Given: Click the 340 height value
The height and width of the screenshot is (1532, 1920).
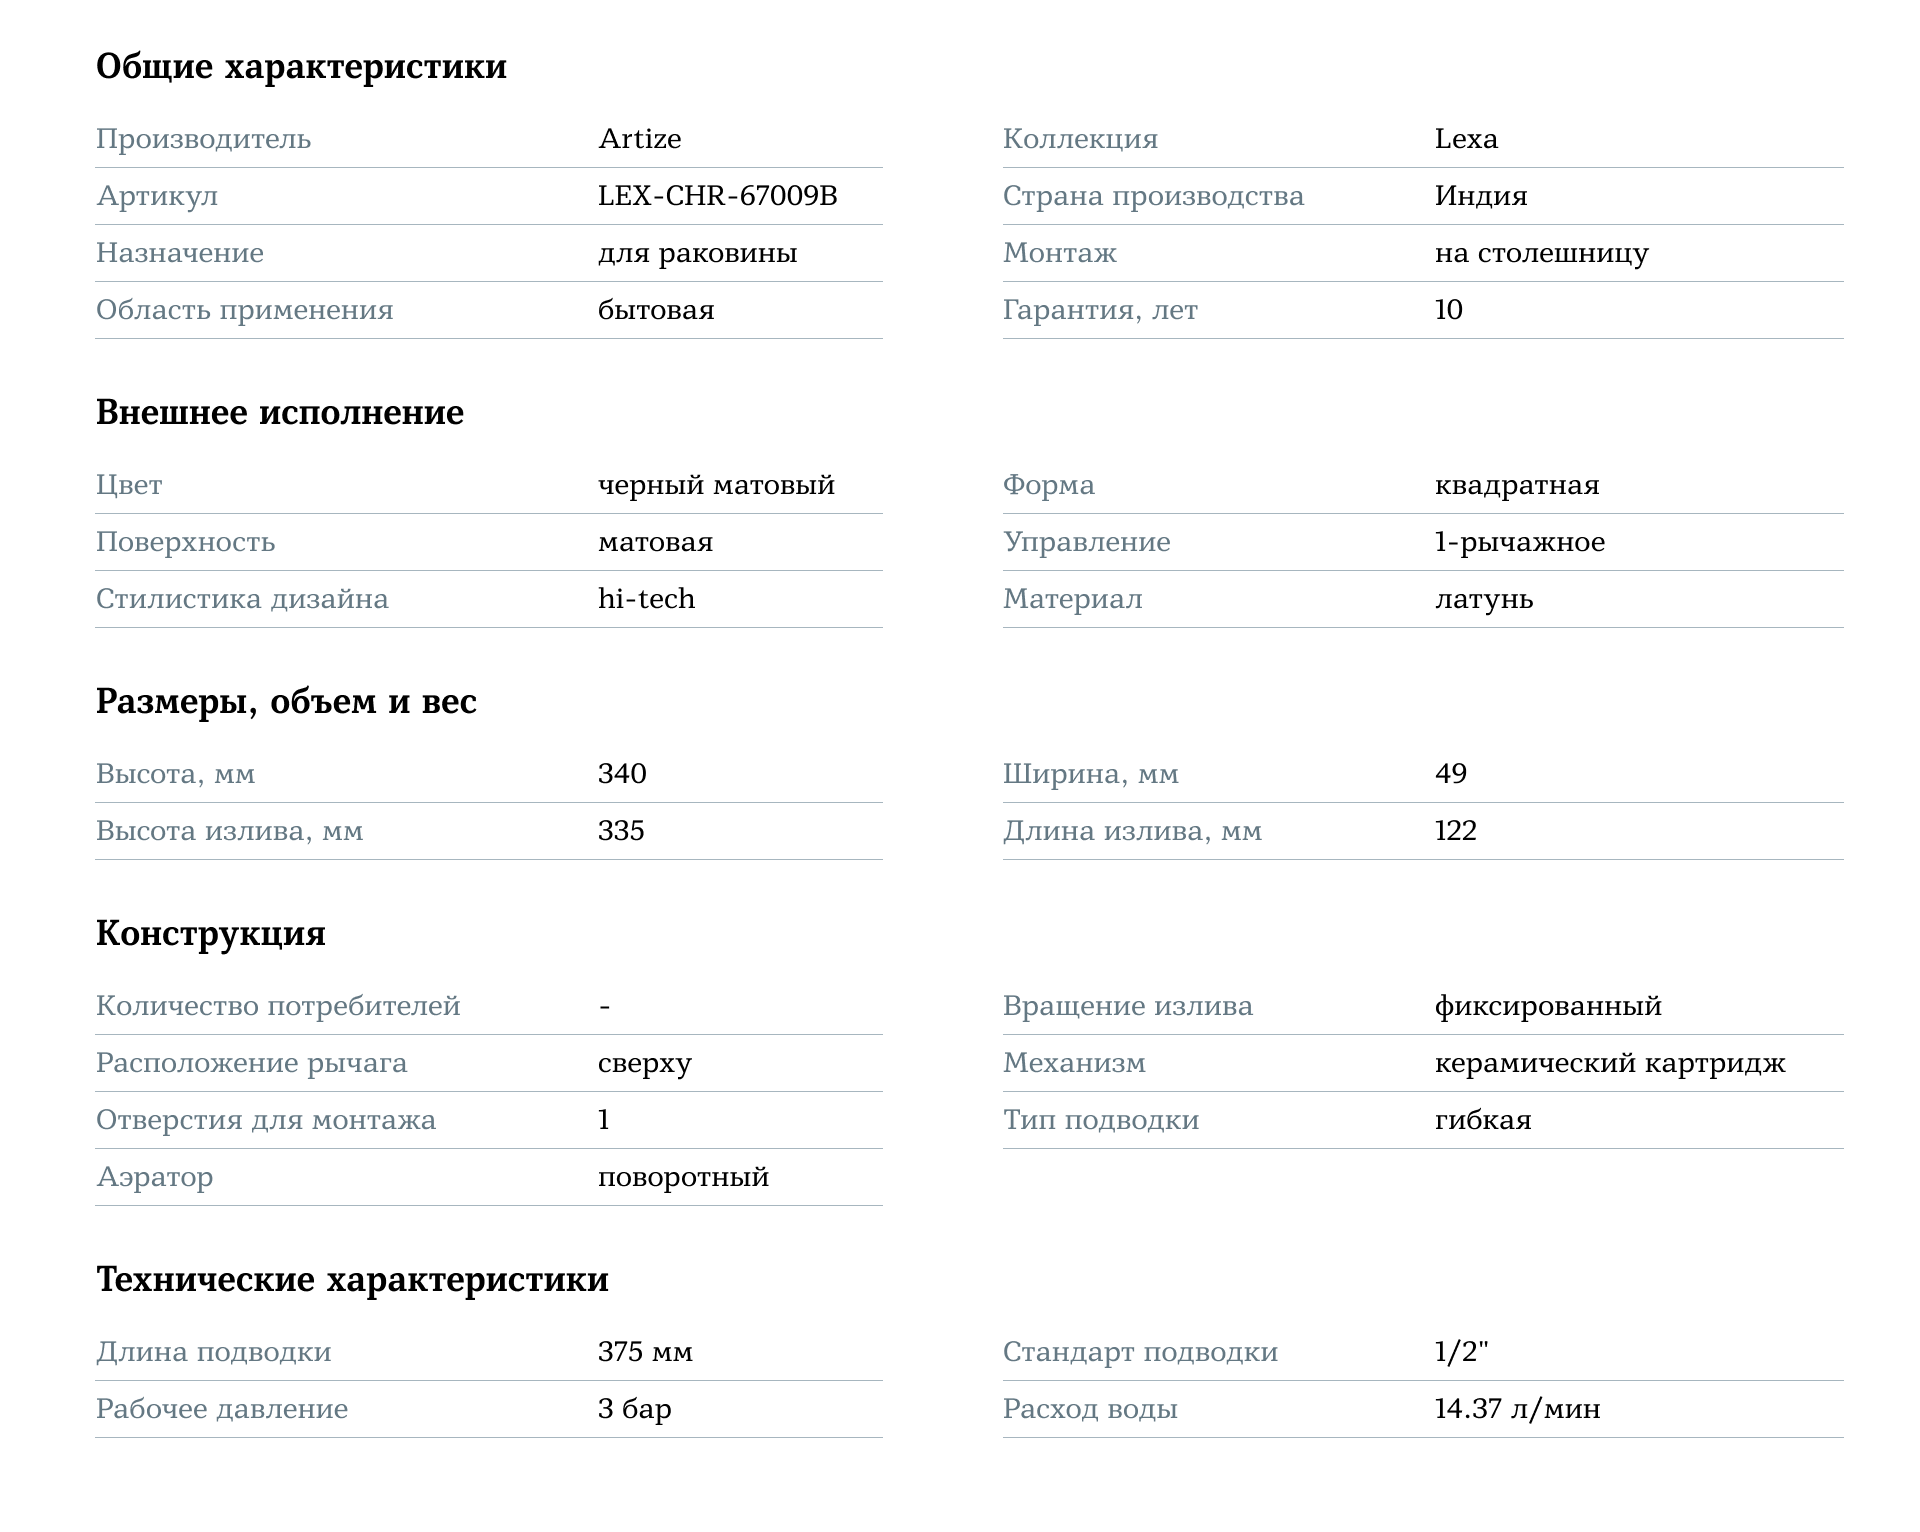Looking at the screenshot, I should pos(622,774).
